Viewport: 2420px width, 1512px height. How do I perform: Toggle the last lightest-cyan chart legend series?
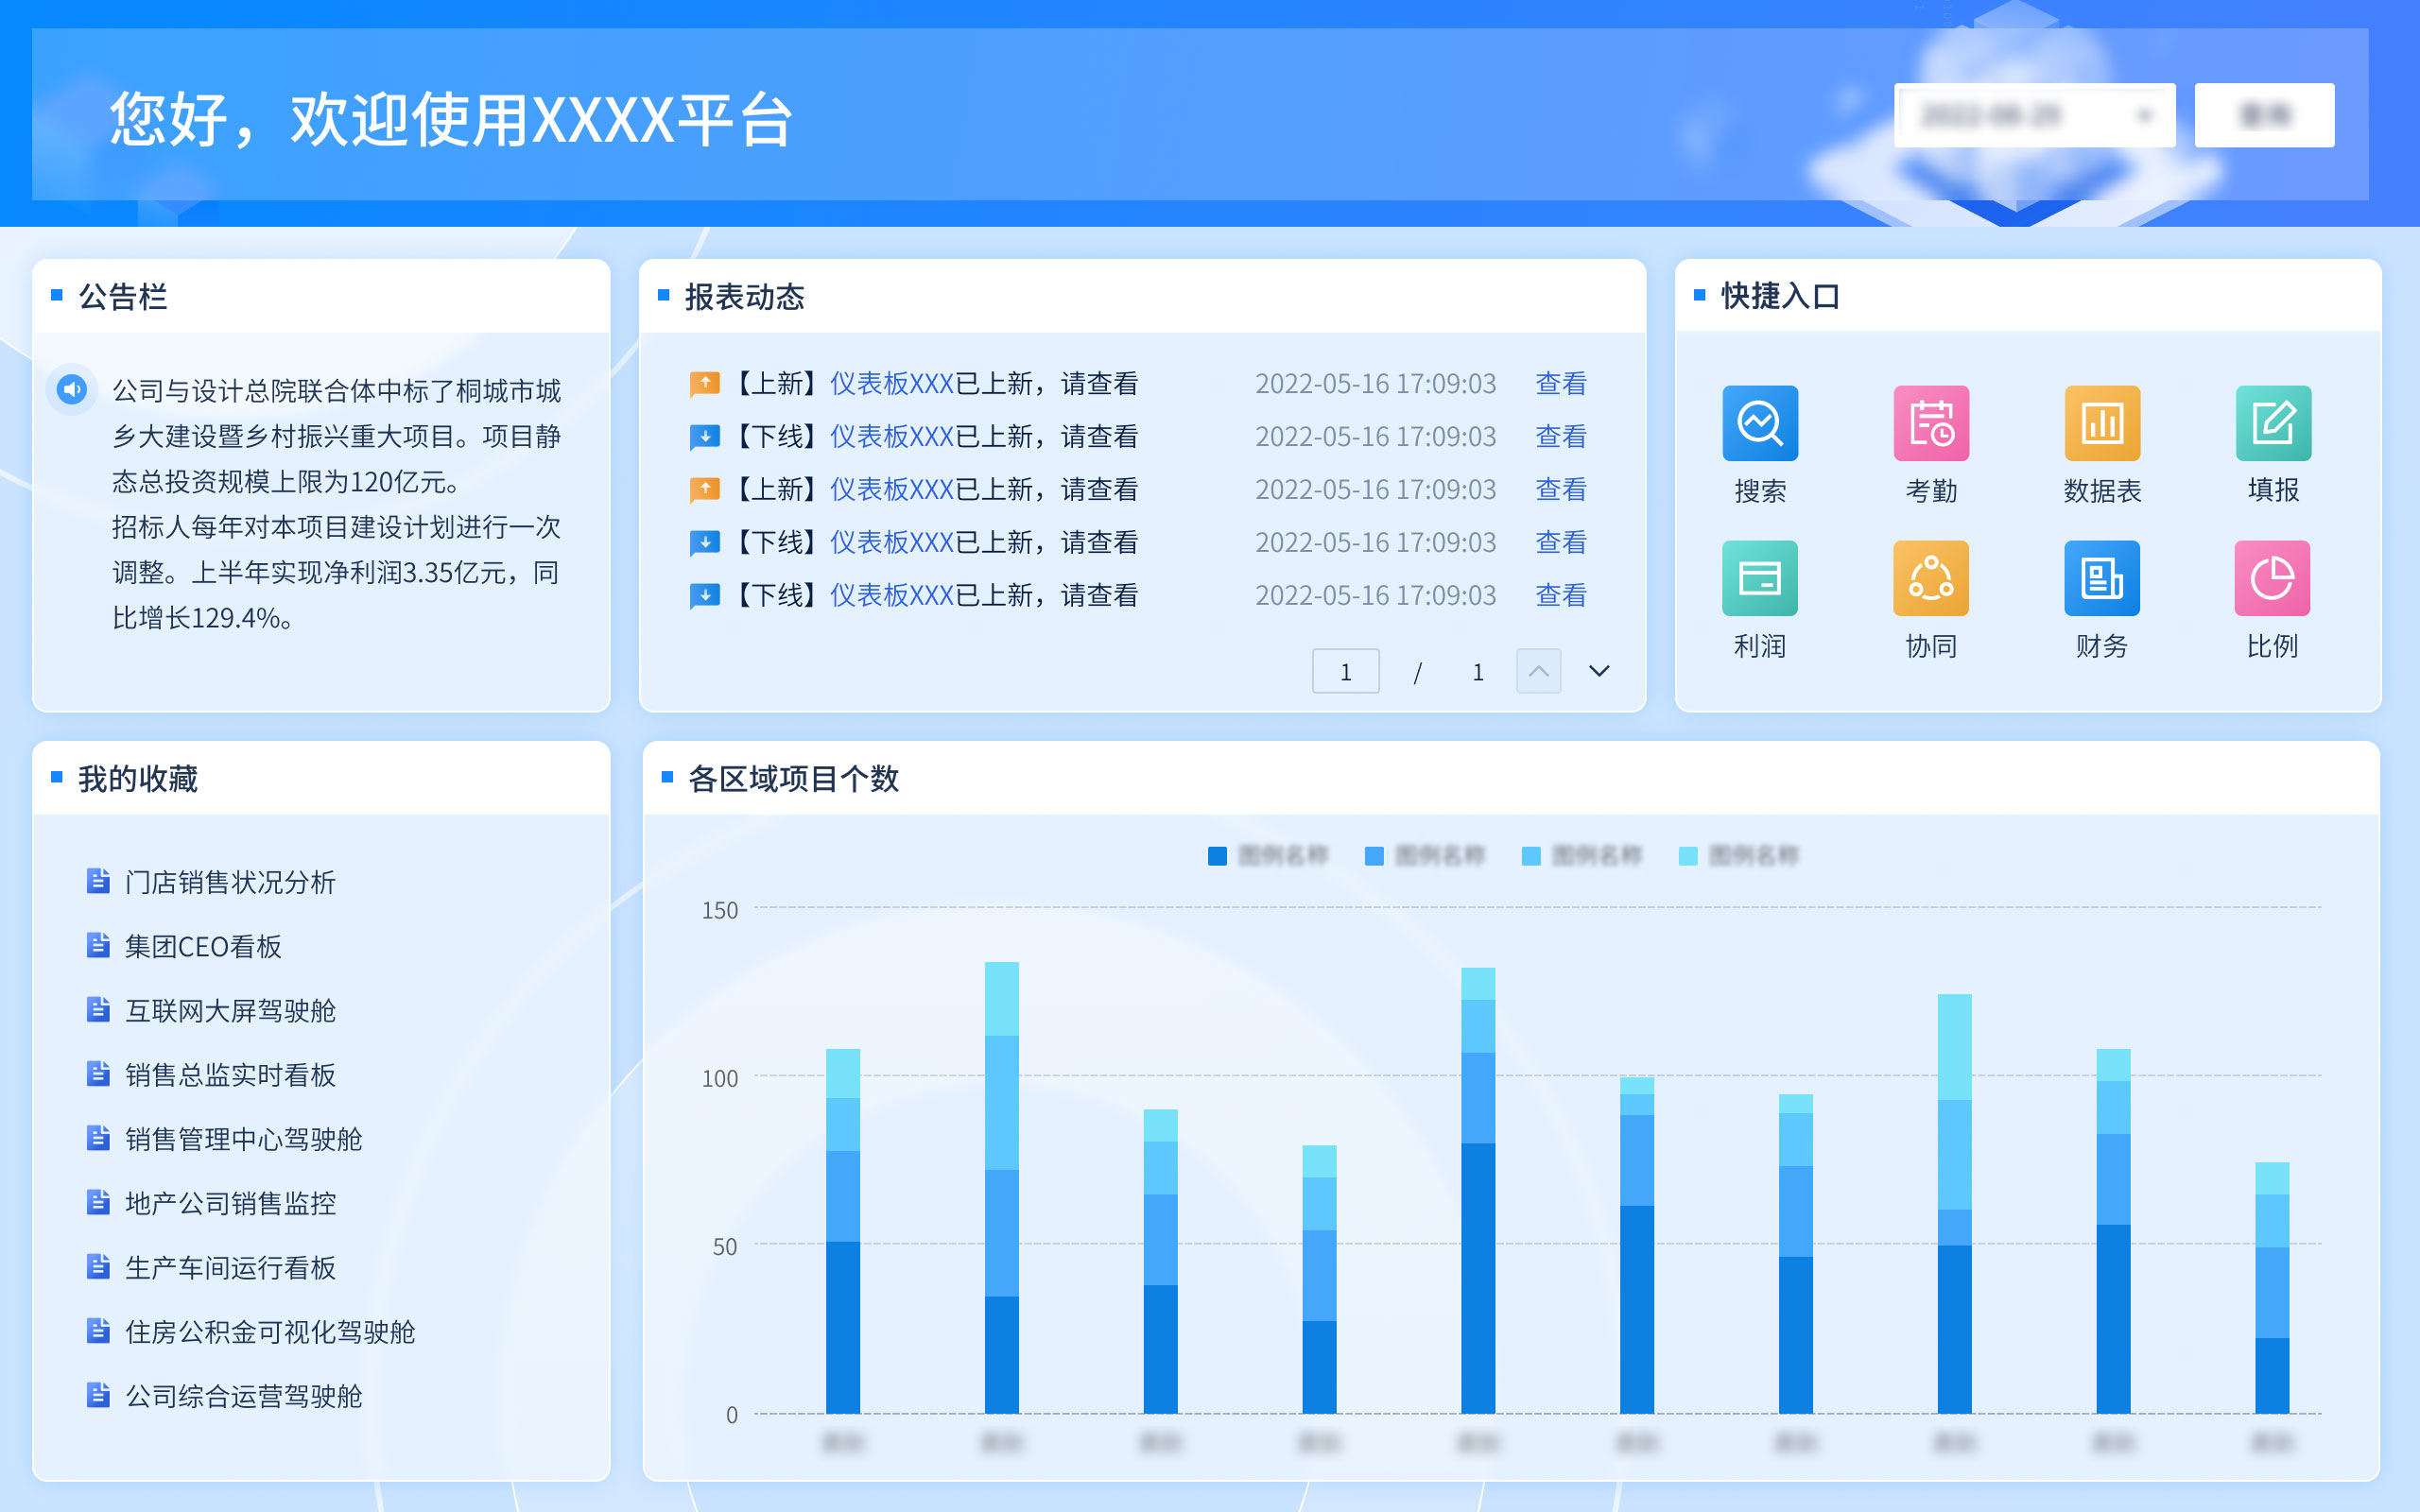pyautogui.click(x=1737, y=856)
